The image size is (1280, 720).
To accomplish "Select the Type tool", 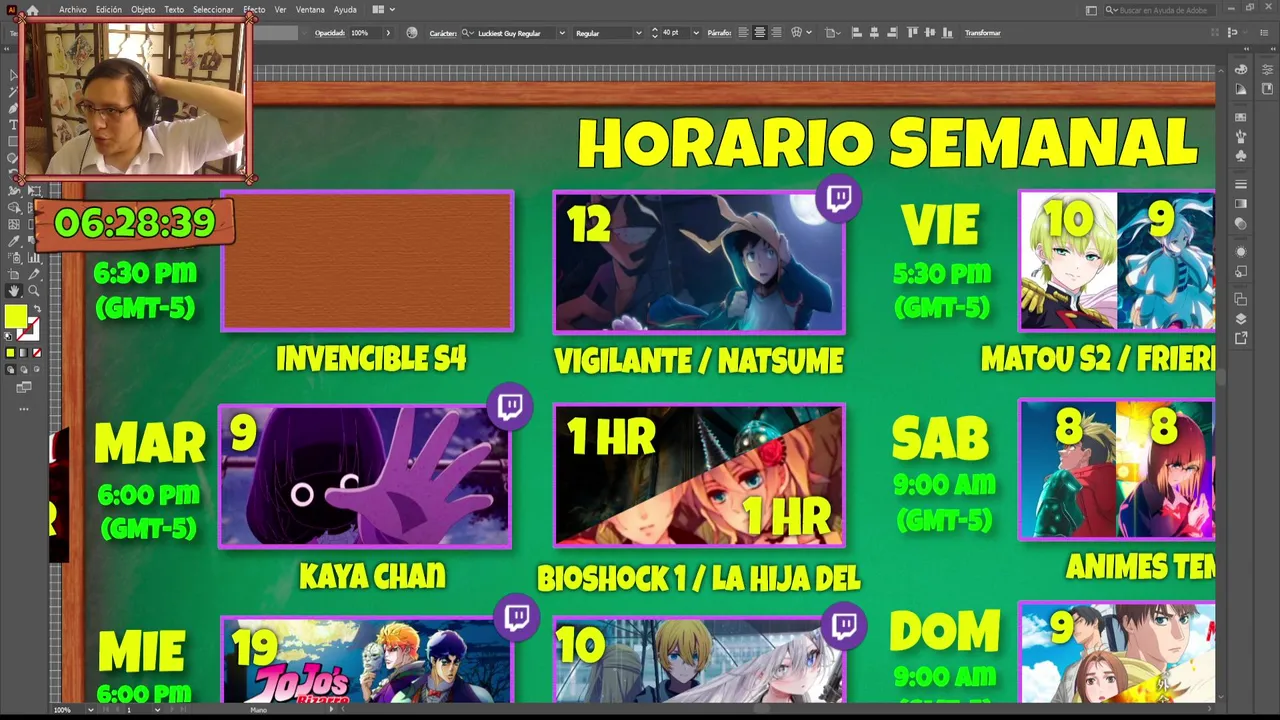I will click(13, 125).
